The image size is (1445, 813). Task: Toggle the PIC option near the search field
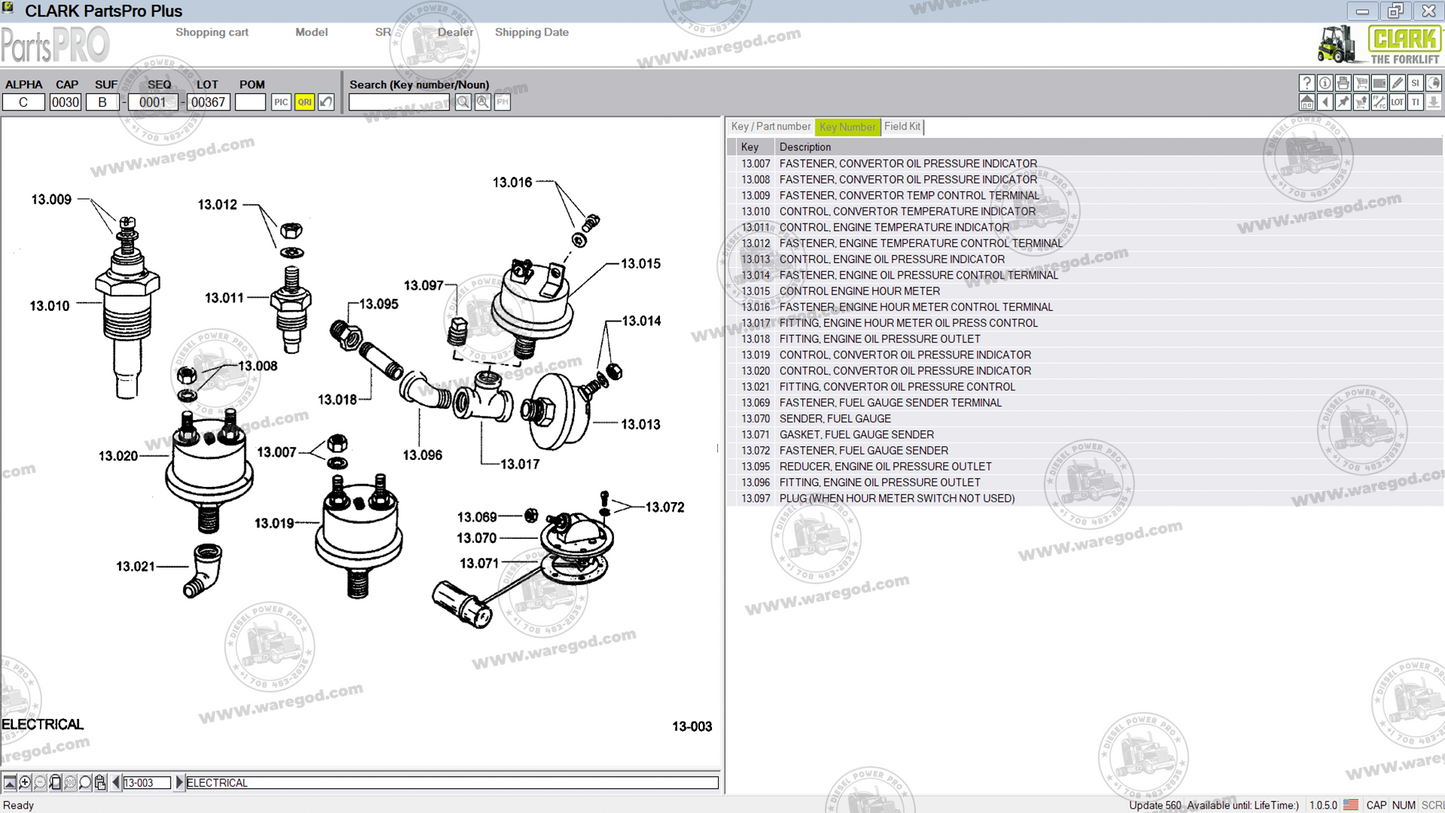(280, 101)
